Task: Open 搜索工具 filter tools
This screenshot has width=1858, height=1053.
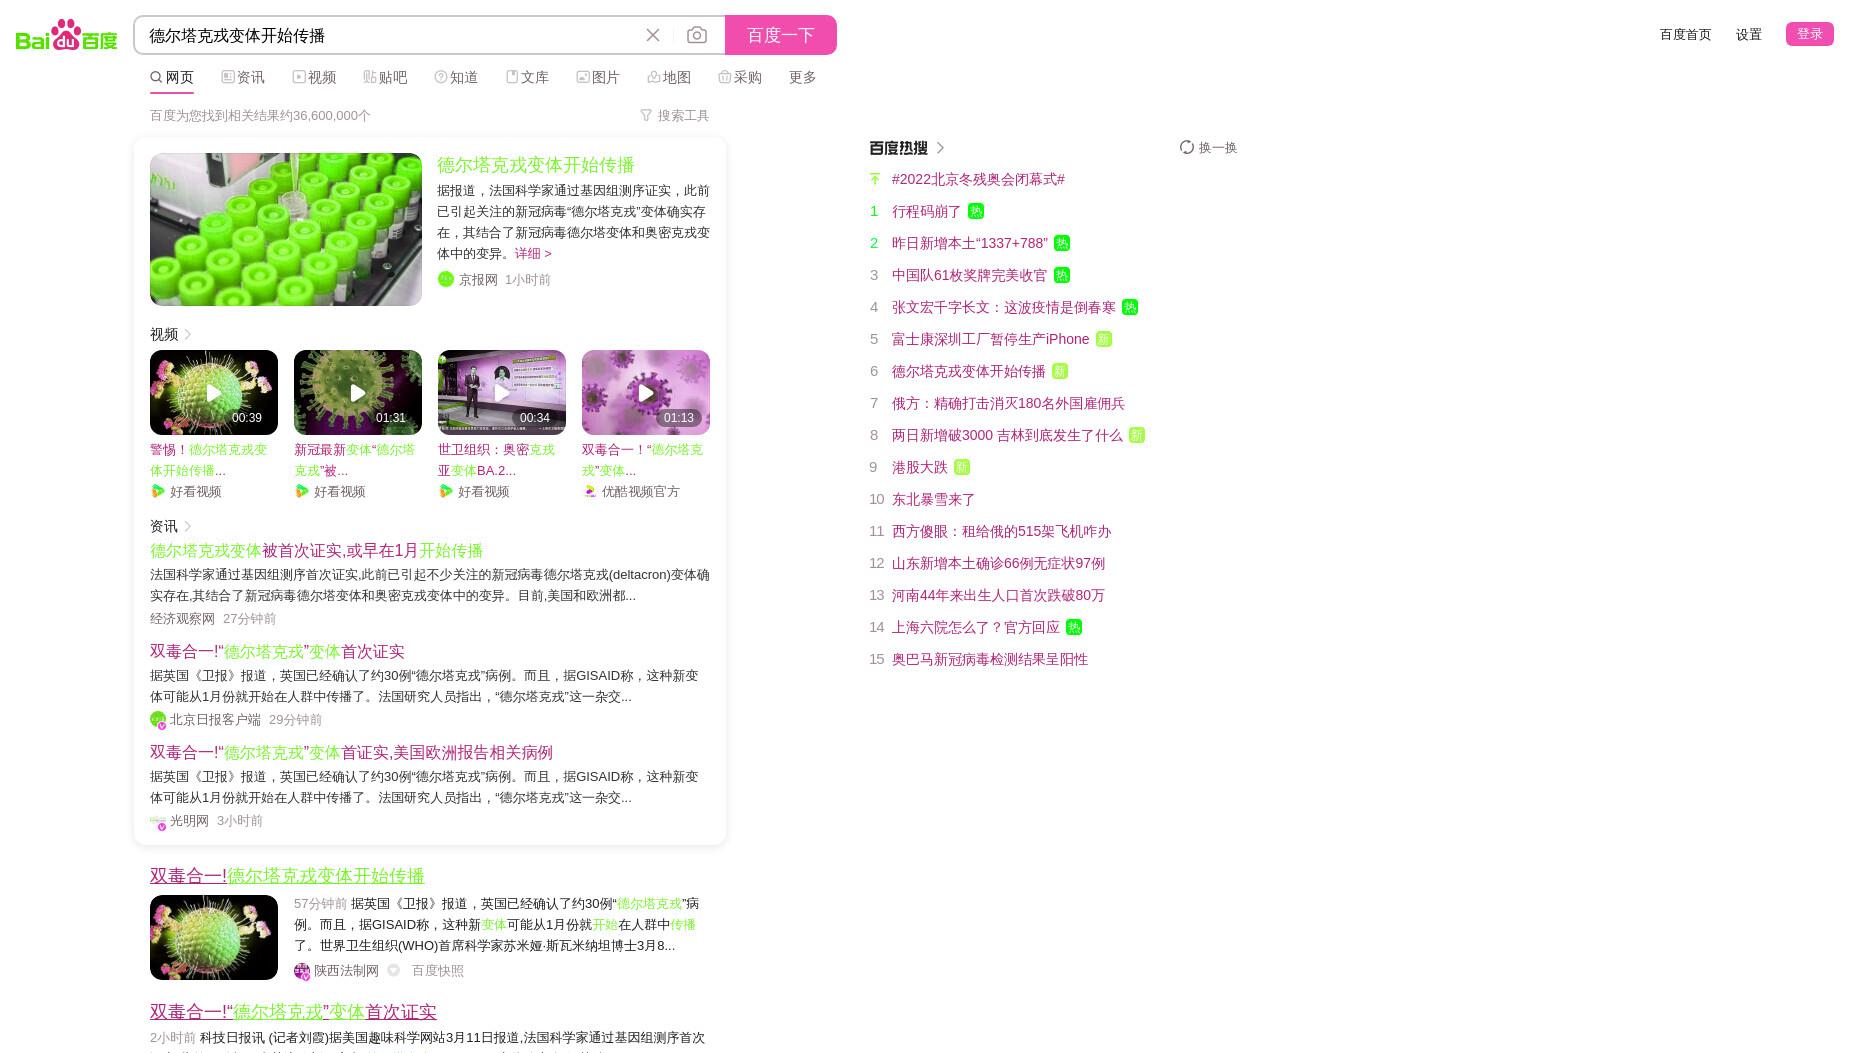Action: [675, 115]
